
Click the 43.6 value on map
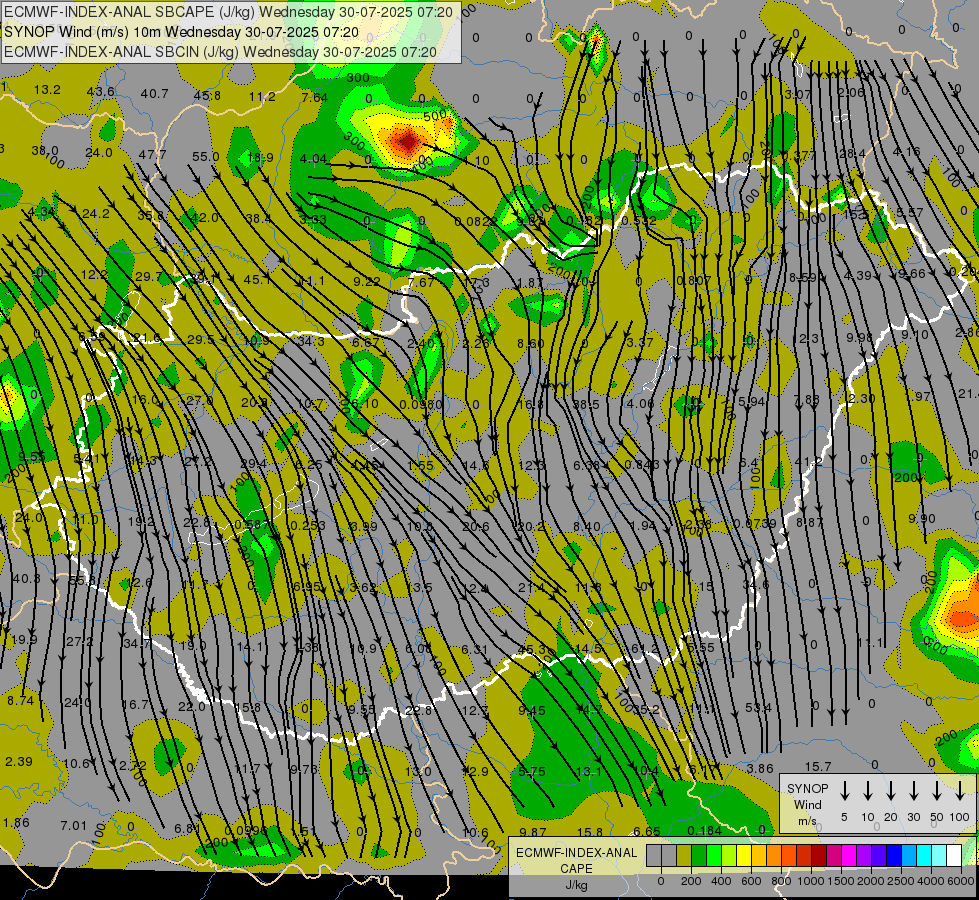pyautogui.click(x=101, y=91)
